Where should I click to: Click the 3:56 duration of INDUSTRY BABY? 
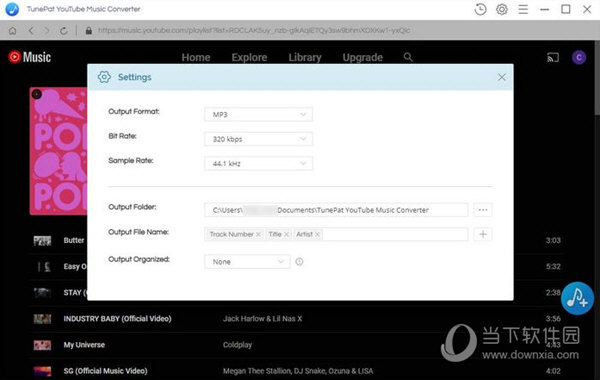[553, 318]
